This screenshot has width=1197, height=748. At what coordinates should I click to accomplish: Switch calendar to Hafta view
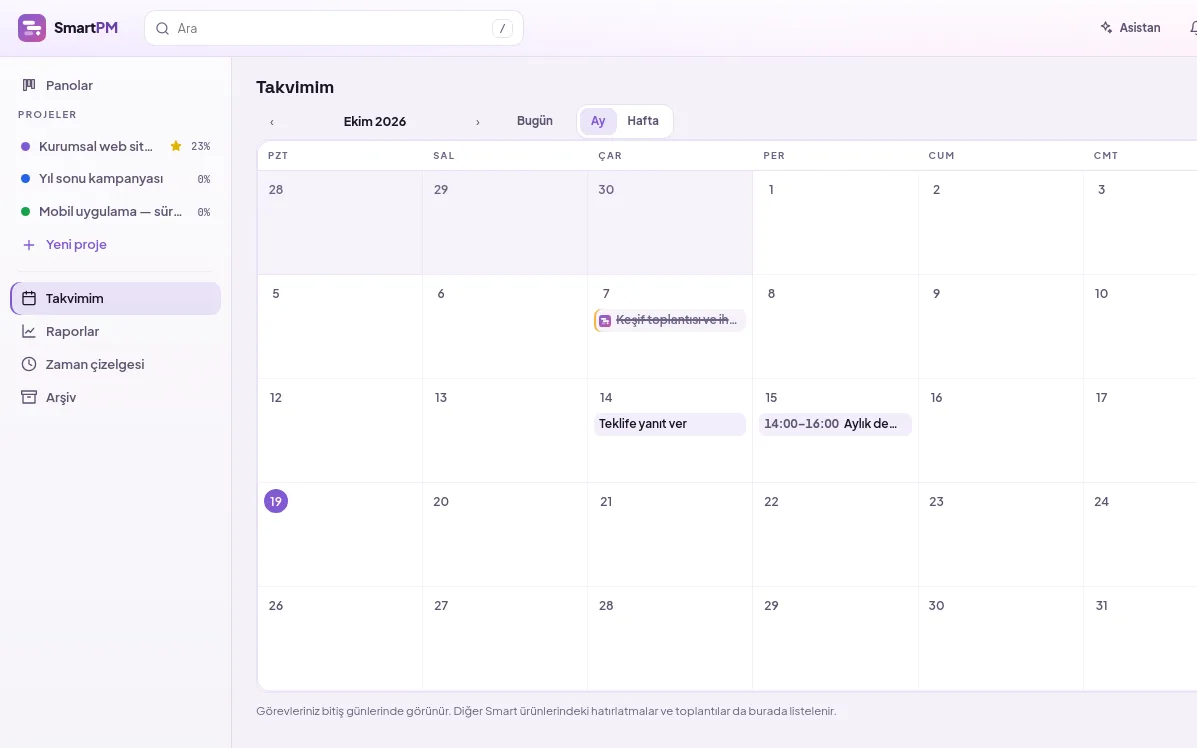click(643, 121)
